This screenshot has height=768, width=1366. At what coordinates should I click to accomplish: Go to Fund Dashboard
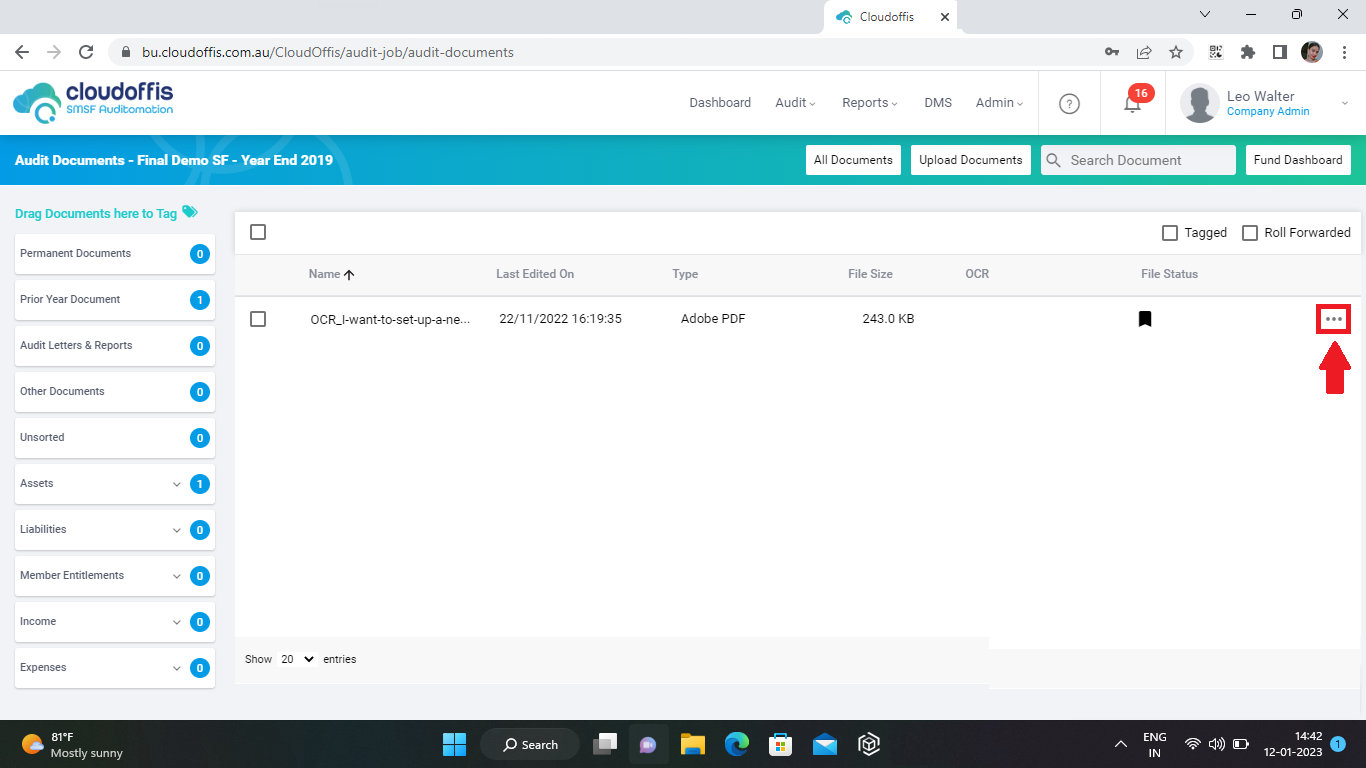[x=1297, y=160]
